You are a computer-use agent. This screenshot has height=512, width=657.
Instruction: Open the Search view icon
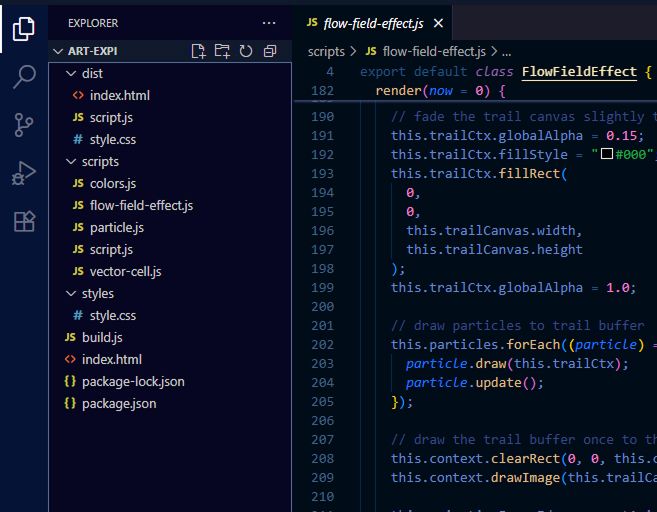(24, 77)
